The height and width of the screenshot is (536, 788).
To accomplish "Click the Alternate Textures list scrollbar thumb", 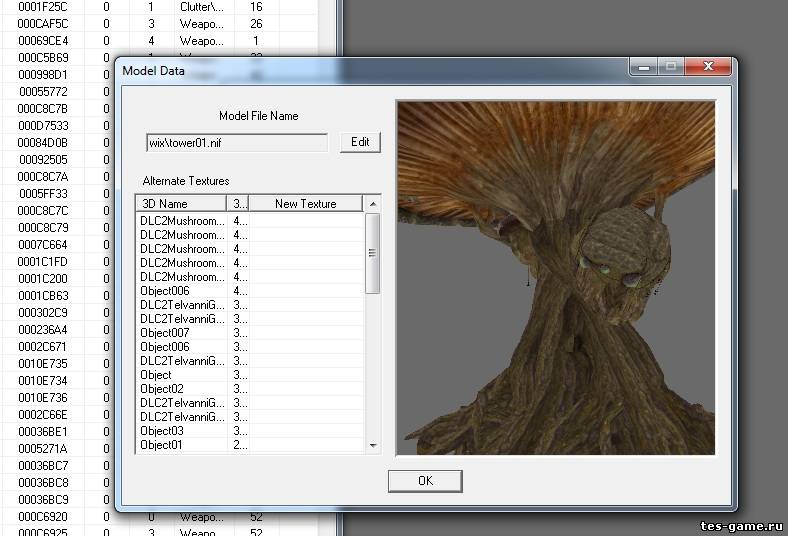I will point(372,253).
